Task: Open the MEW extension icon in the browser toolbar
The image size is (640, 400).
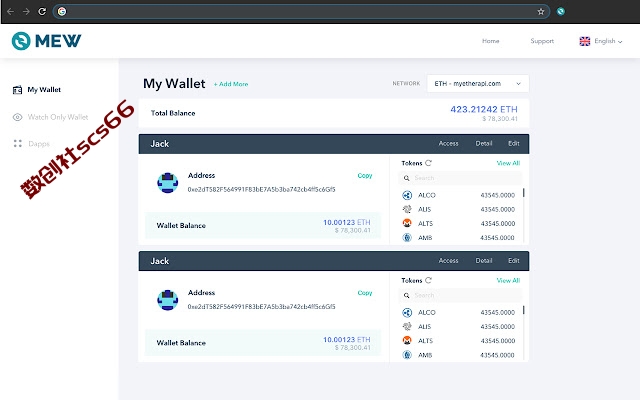Action: click(561, 11)
